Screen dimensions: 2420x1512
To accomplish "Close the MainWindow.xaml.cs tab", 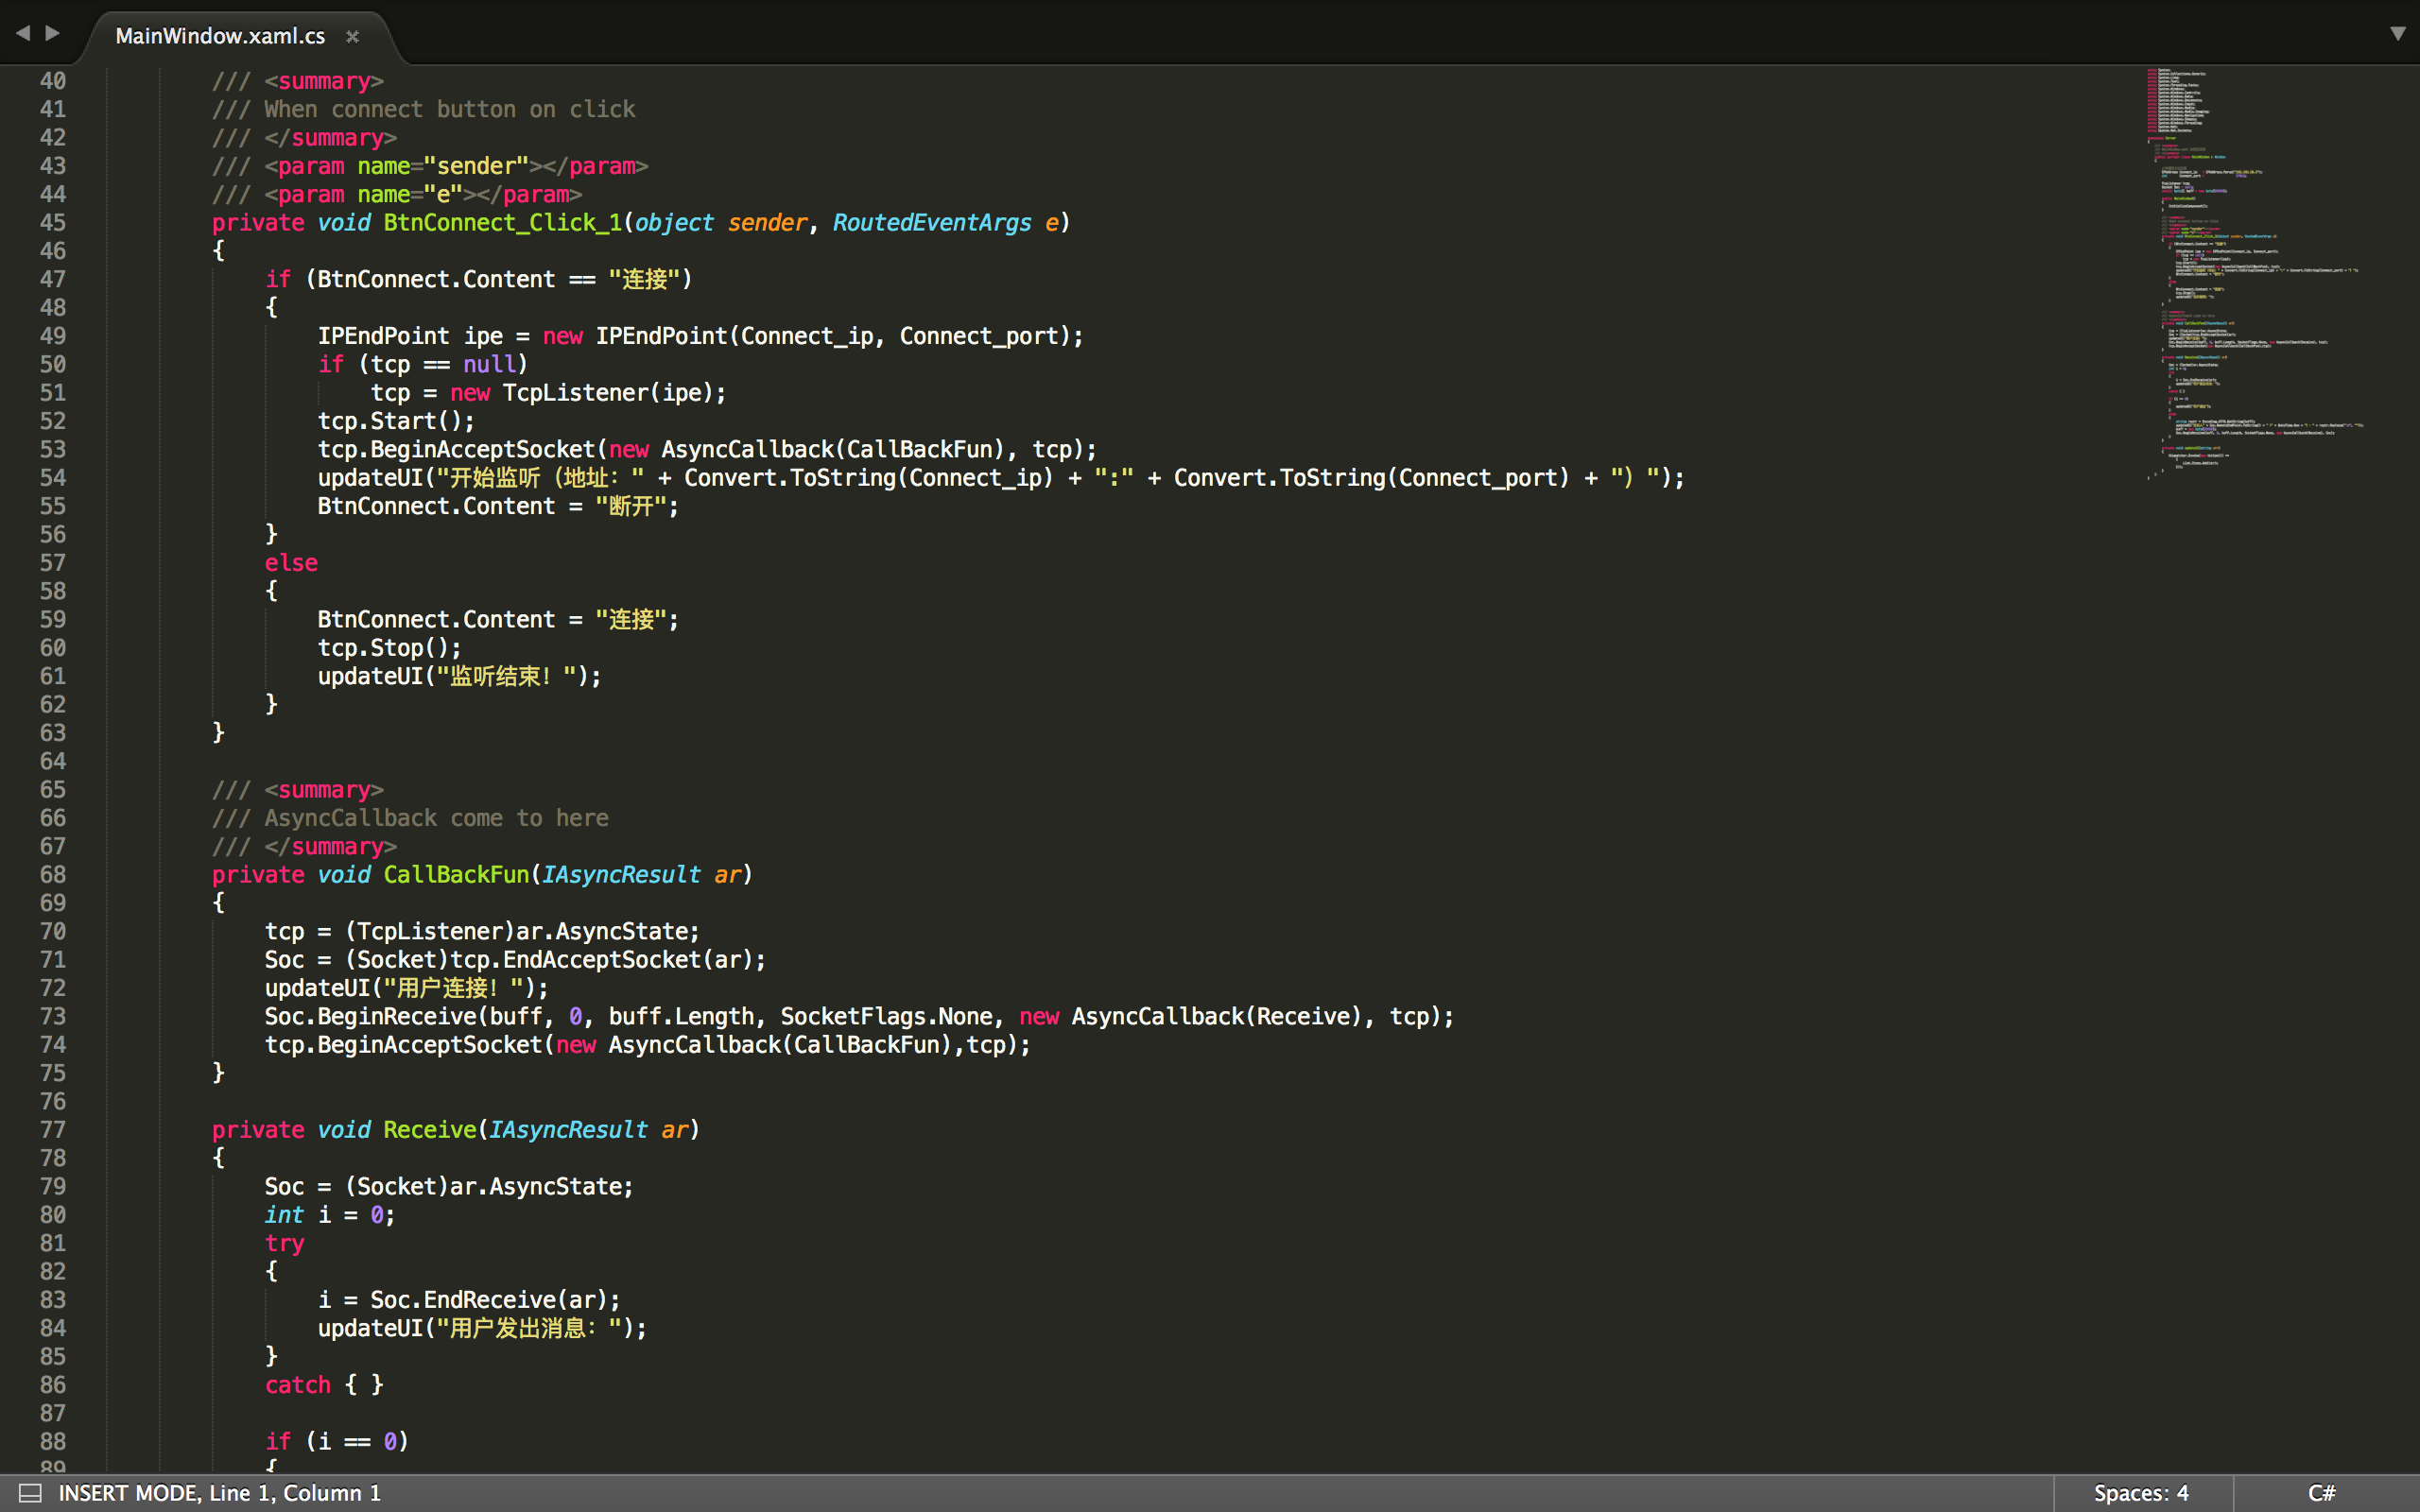I will click(x=352, y=36).
